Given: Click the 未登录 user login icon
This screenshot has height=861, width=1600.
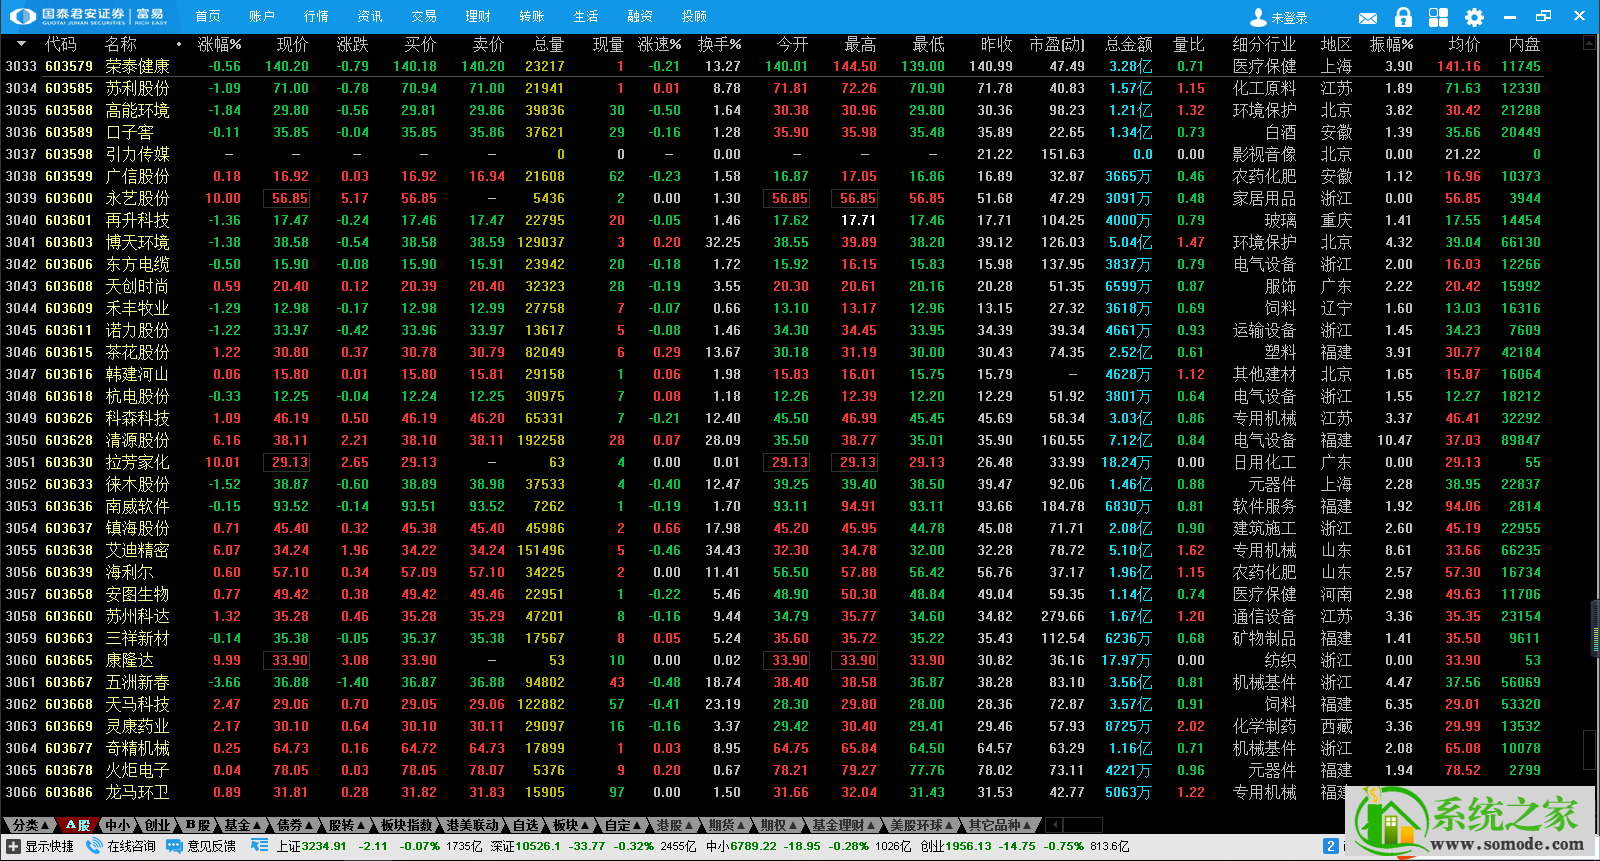Looking at the screenshot, I should pos(1258,17).
